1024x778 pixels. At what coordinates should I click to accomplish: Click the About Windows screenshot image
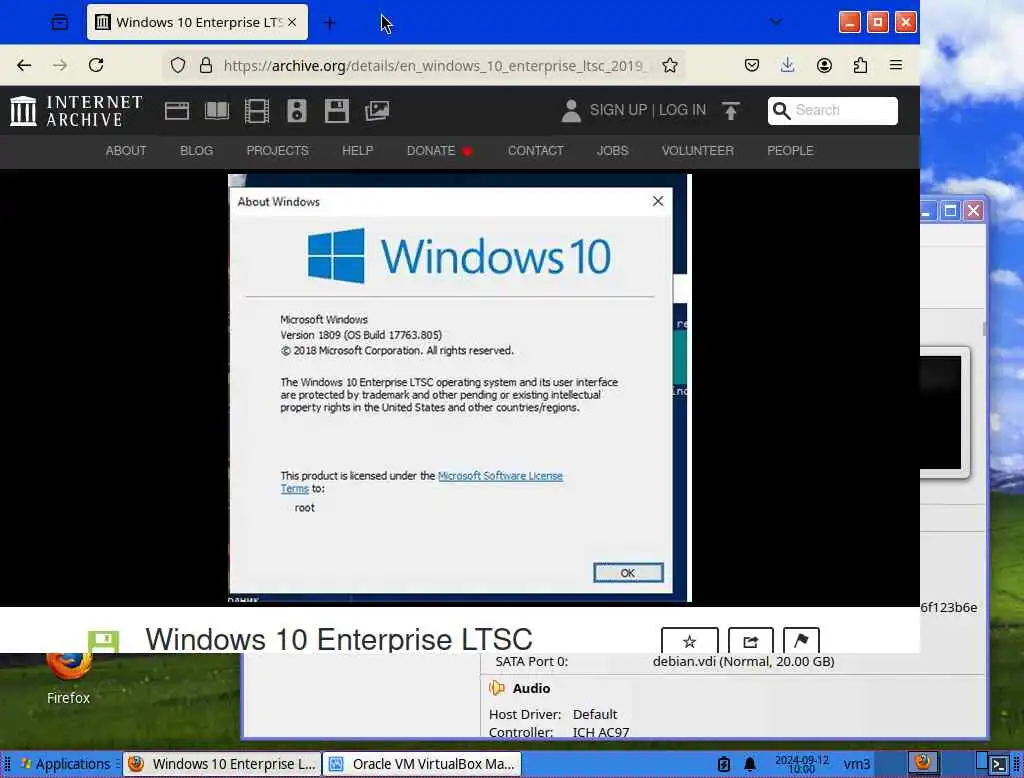pyautogui.click(x=460, y=387)
